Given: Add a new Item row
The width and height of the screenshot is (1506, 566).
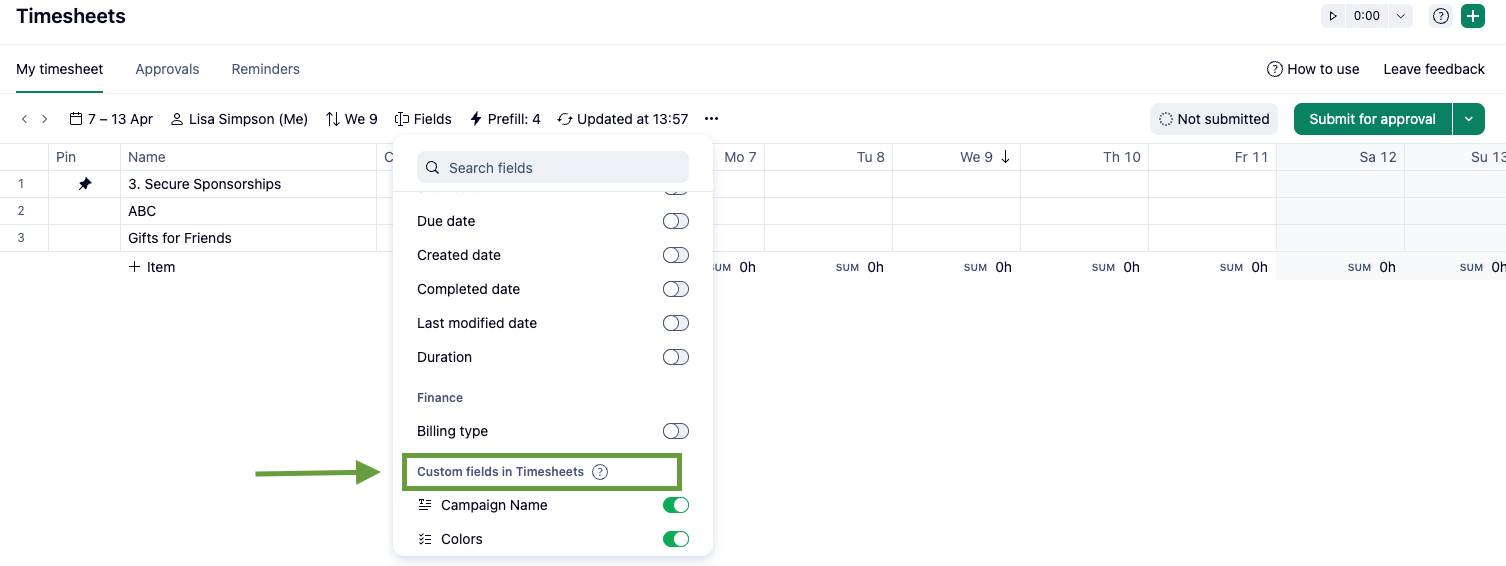Looking at the screenshot, I should (152, 267).
